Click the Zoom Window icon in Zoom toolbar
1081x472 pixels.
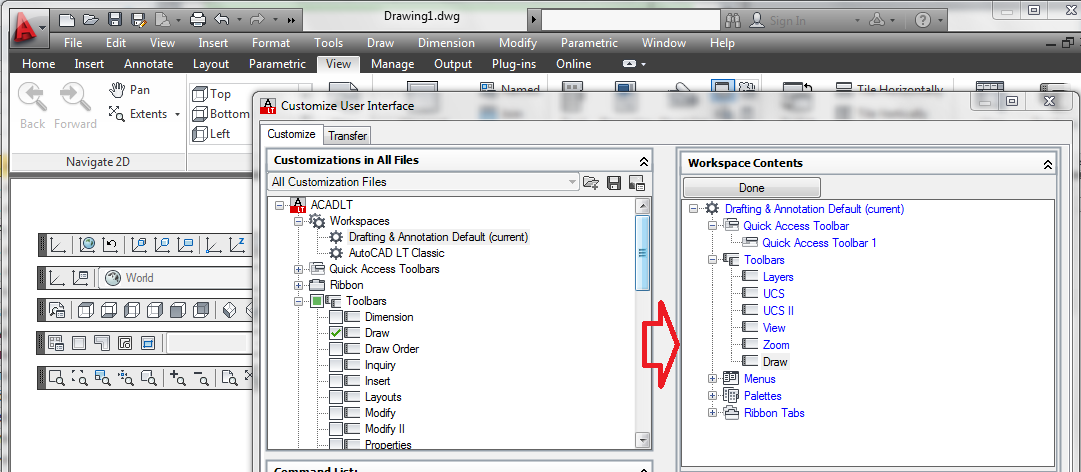(x=57, y=377)
